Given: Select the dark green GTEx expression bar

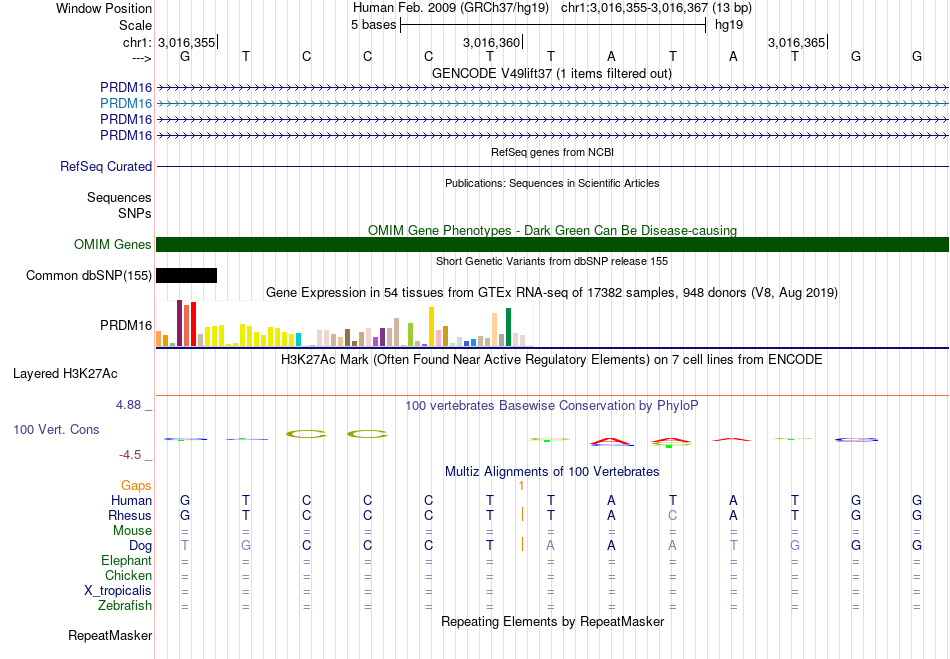Looking at the screenshot, I should [508, 327].
